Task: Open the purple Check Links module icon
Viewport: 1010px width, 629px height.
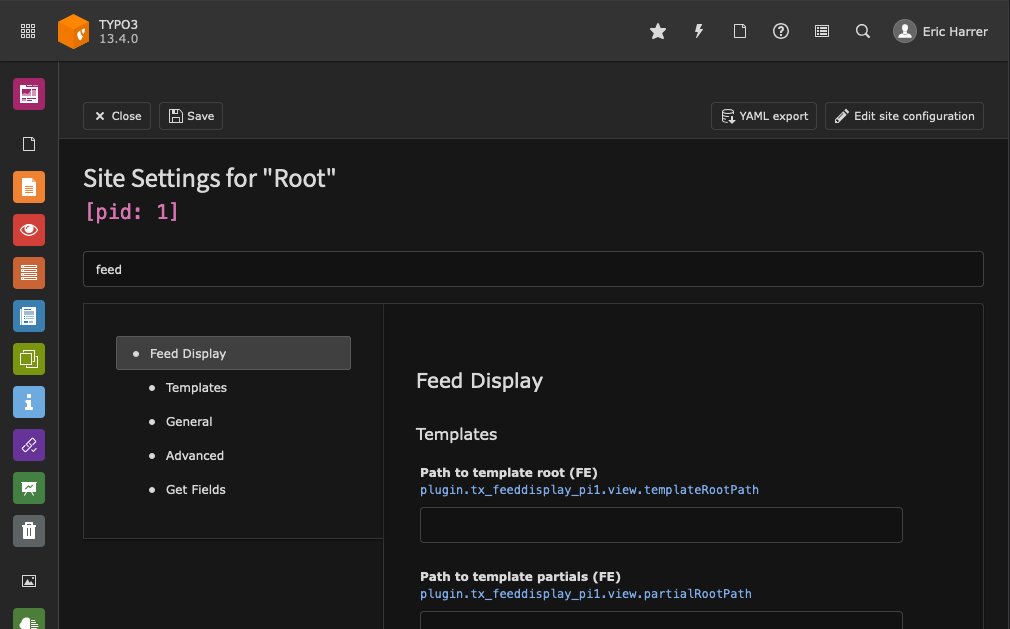Action: 29,445
